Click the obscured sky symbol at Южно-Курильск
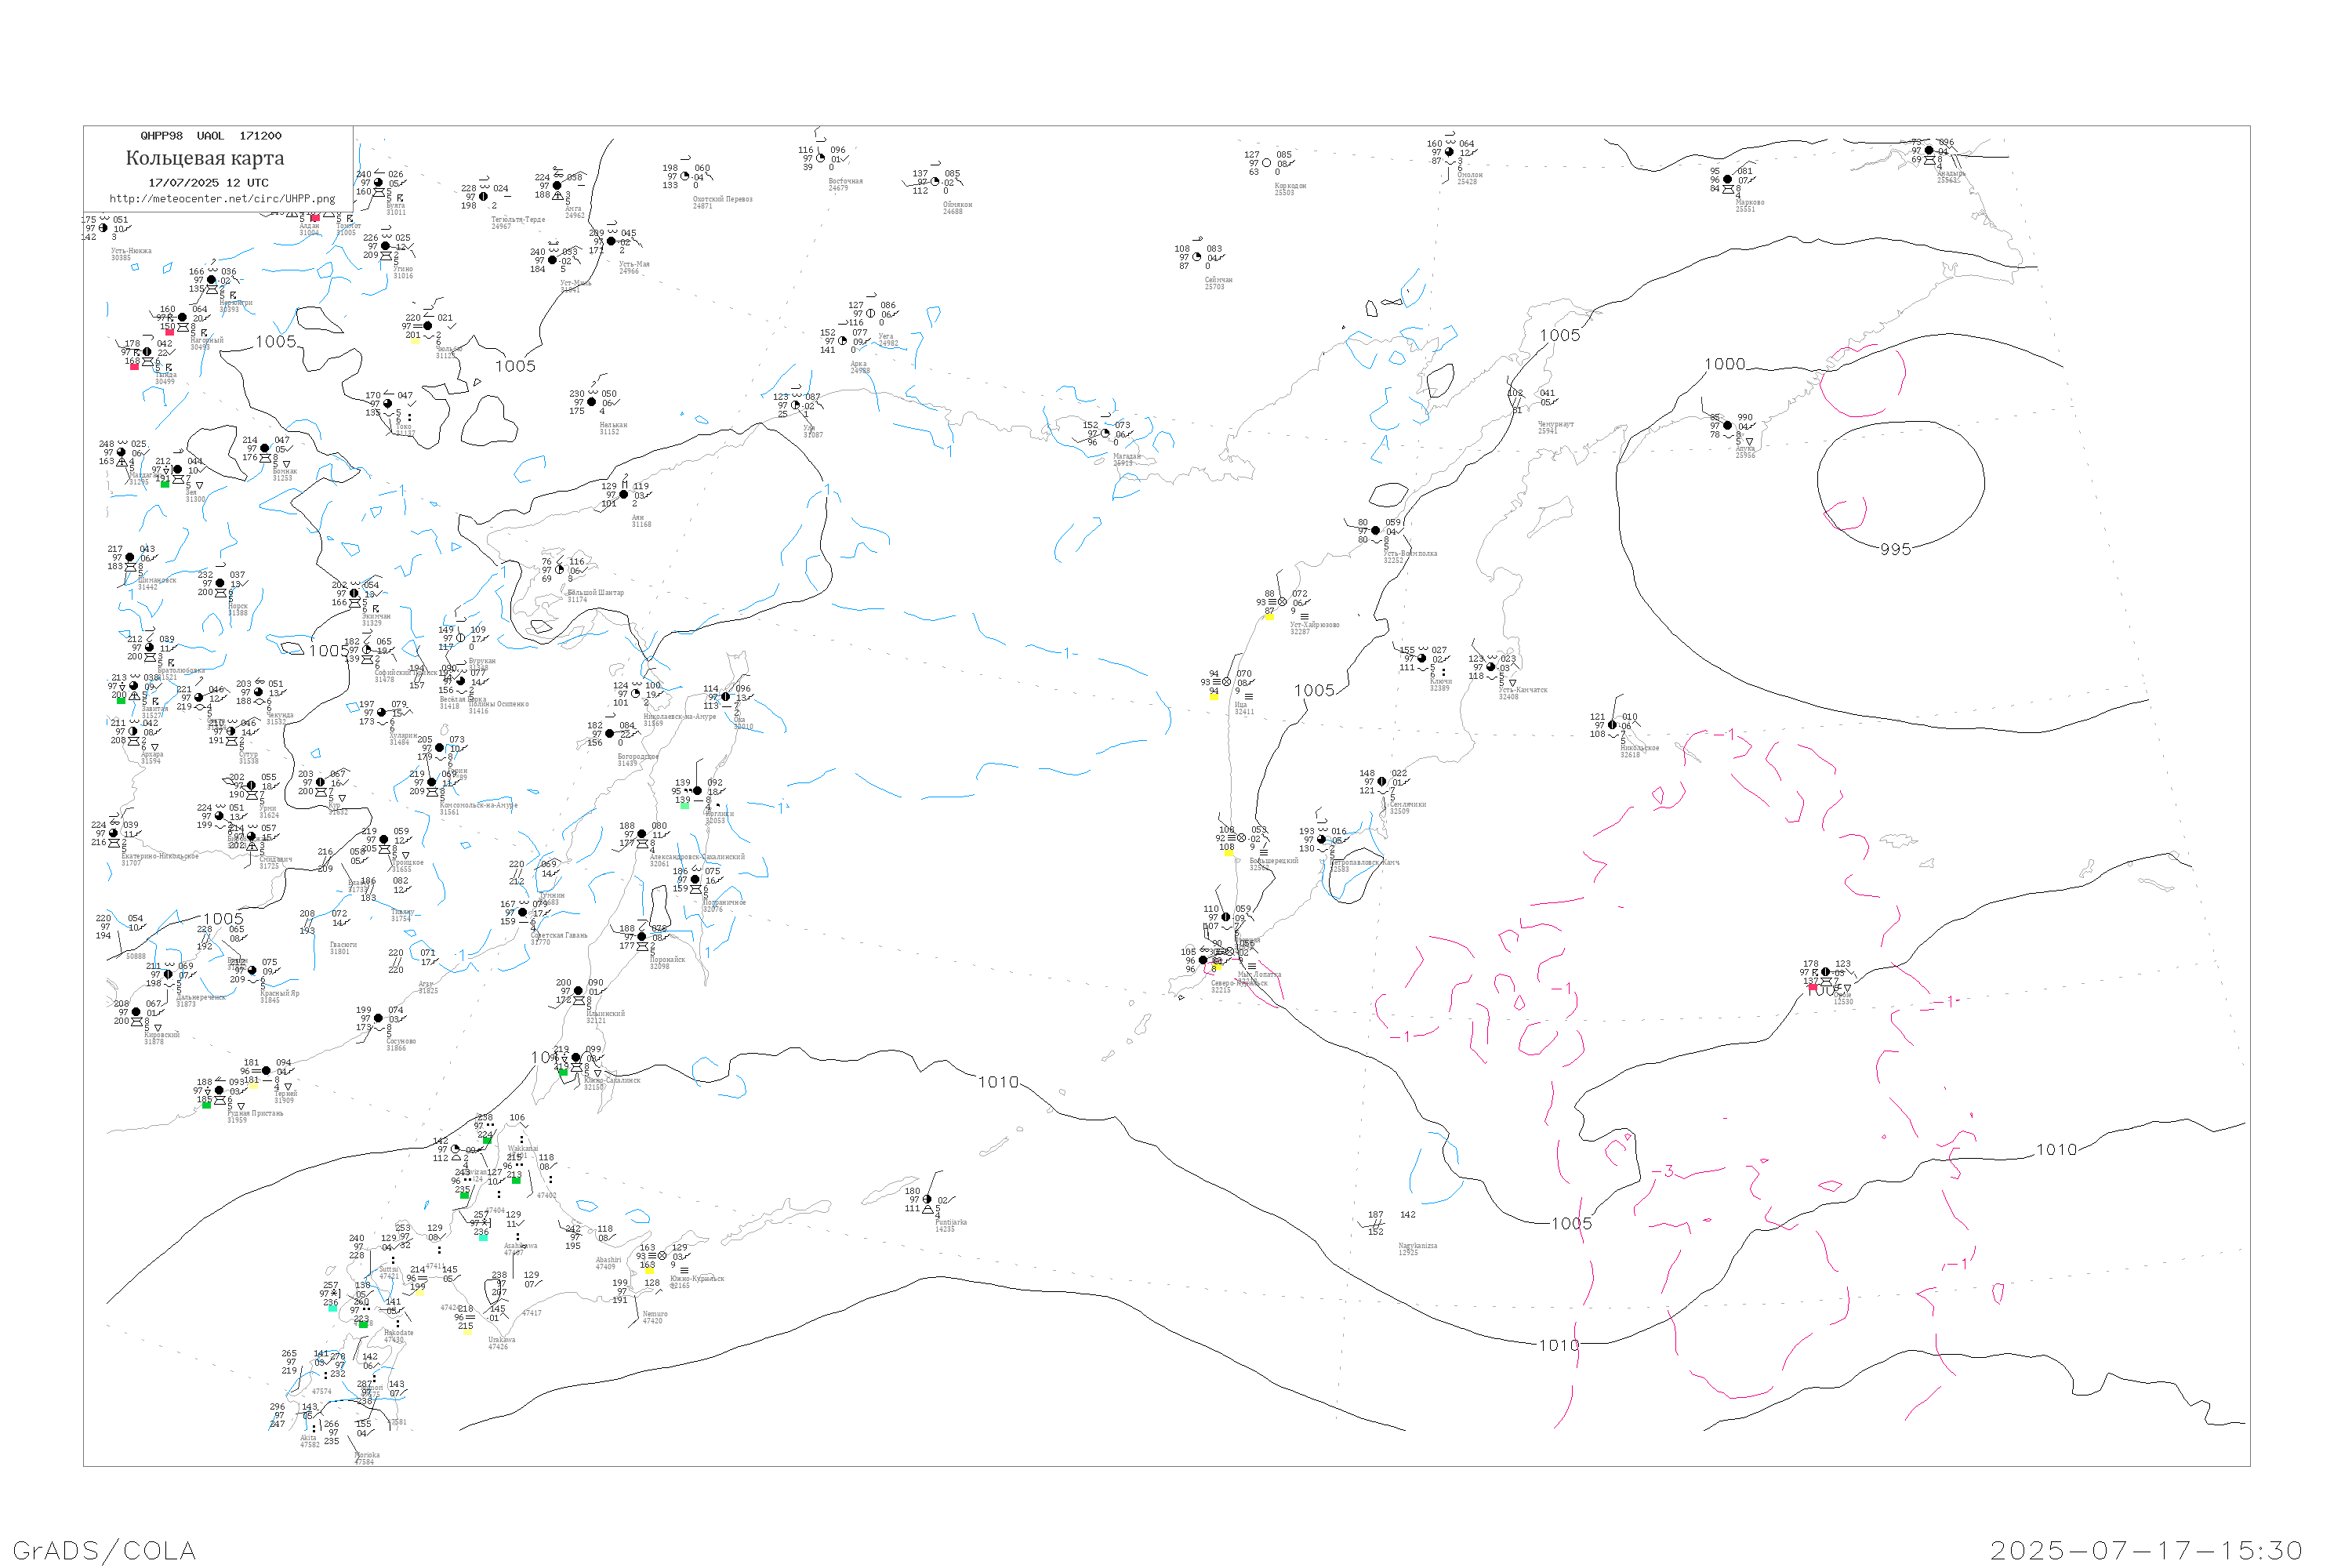This screenshot has width=2352, height=1568. (662, 1256)
